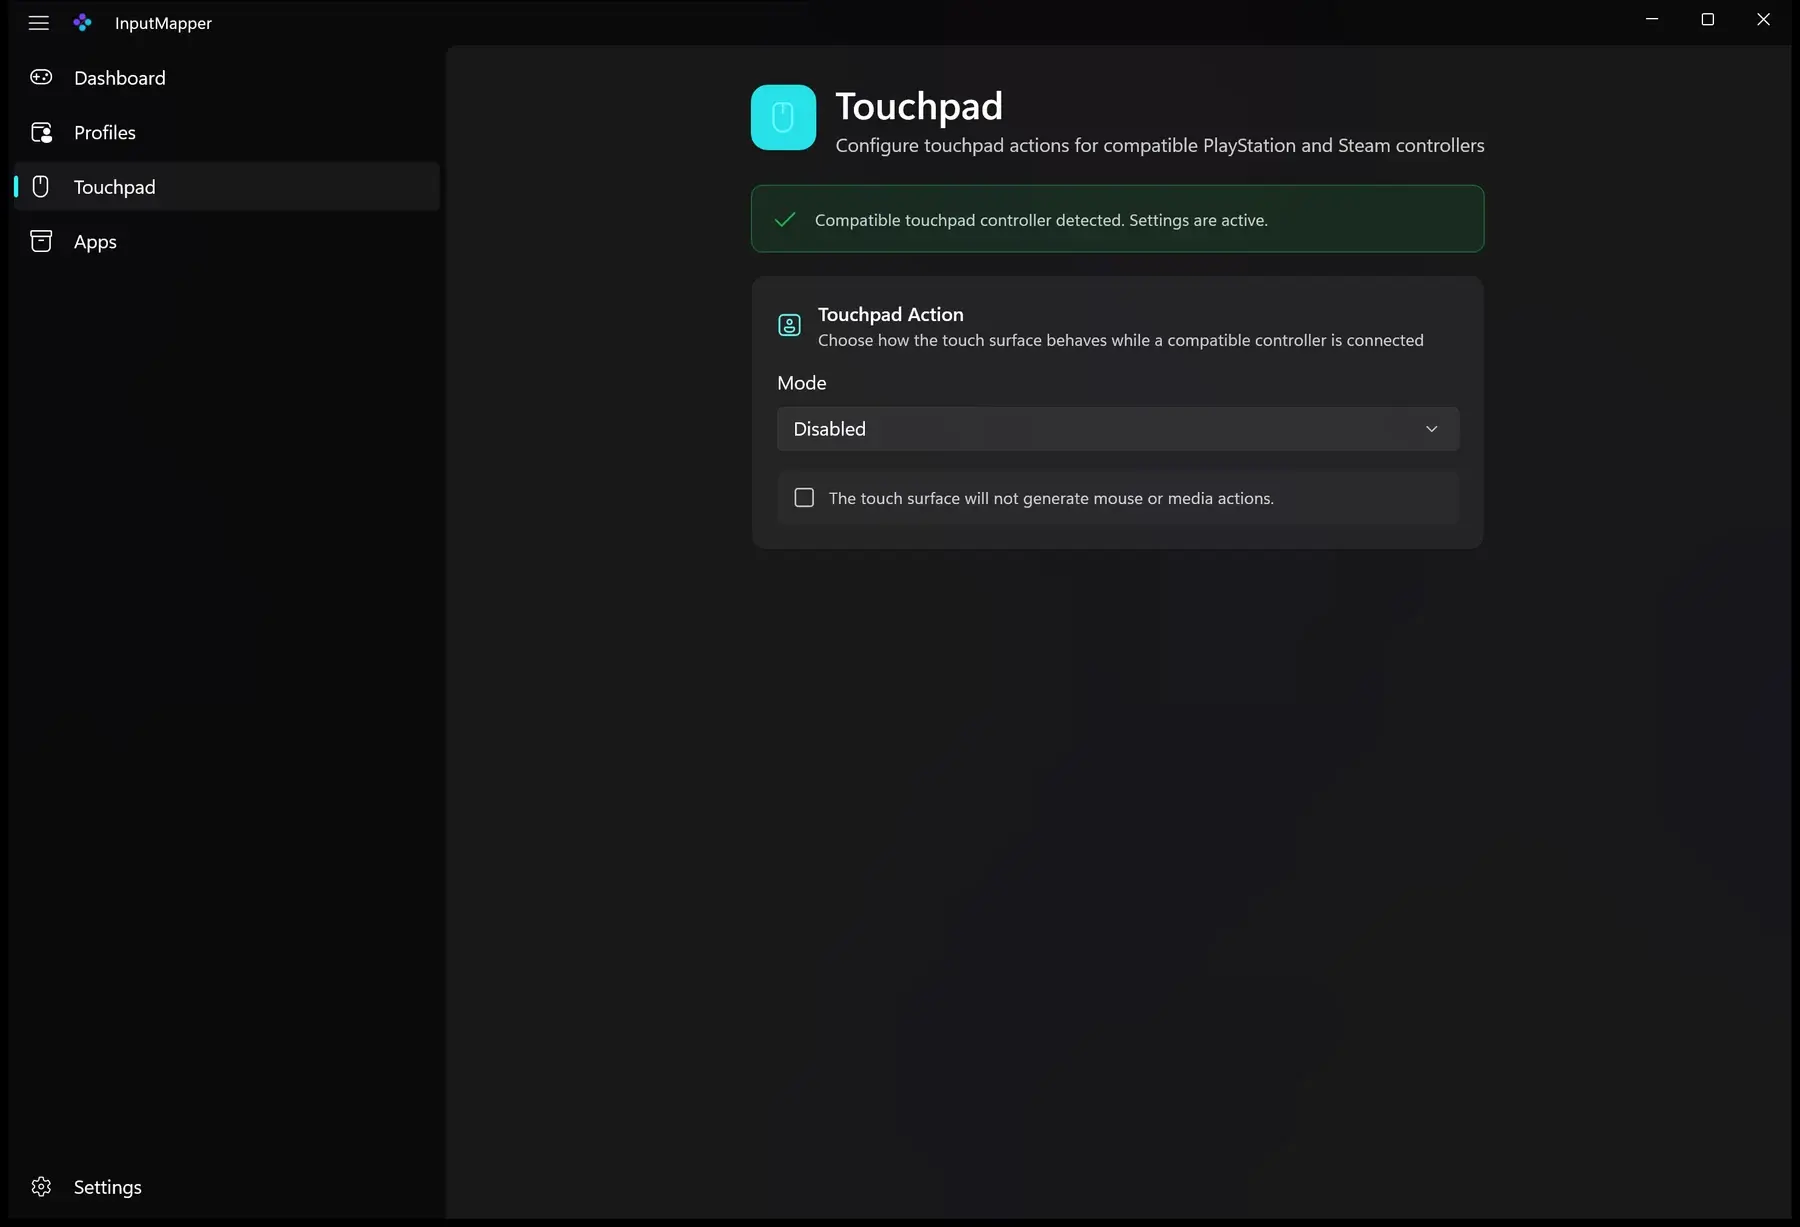This screenshot has width=1800, height=1227.
Task: Click the Dashboard gamepad icon
Action: (41, 77)
